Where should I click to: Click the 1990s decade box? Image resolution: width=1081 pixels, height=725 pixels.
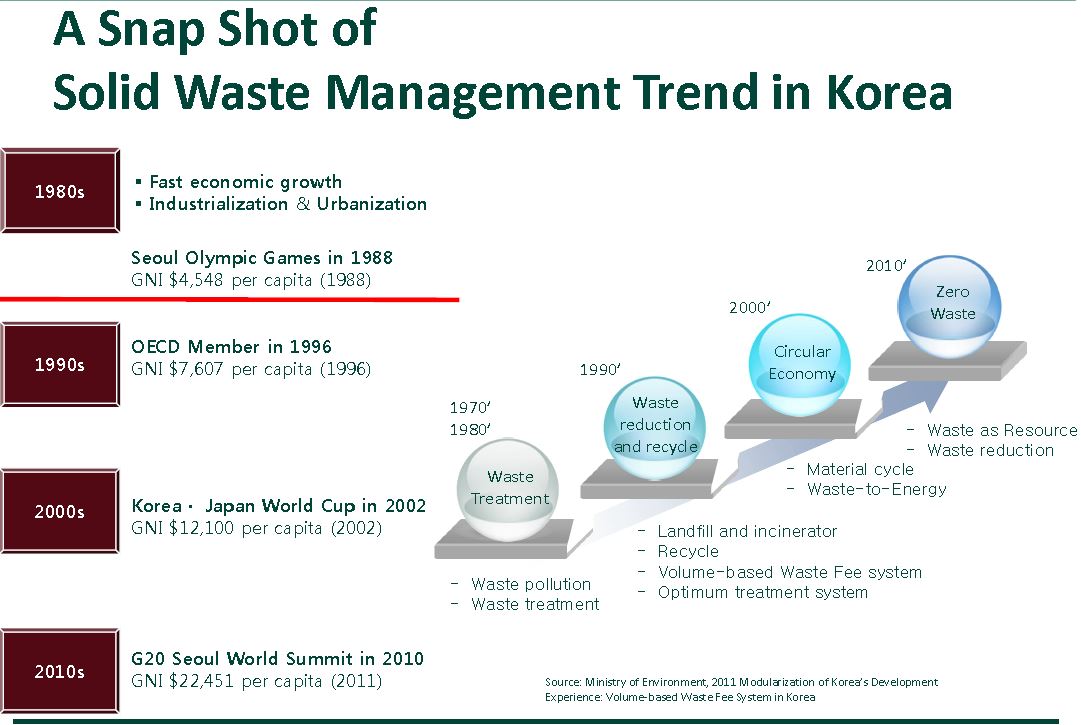60,364
